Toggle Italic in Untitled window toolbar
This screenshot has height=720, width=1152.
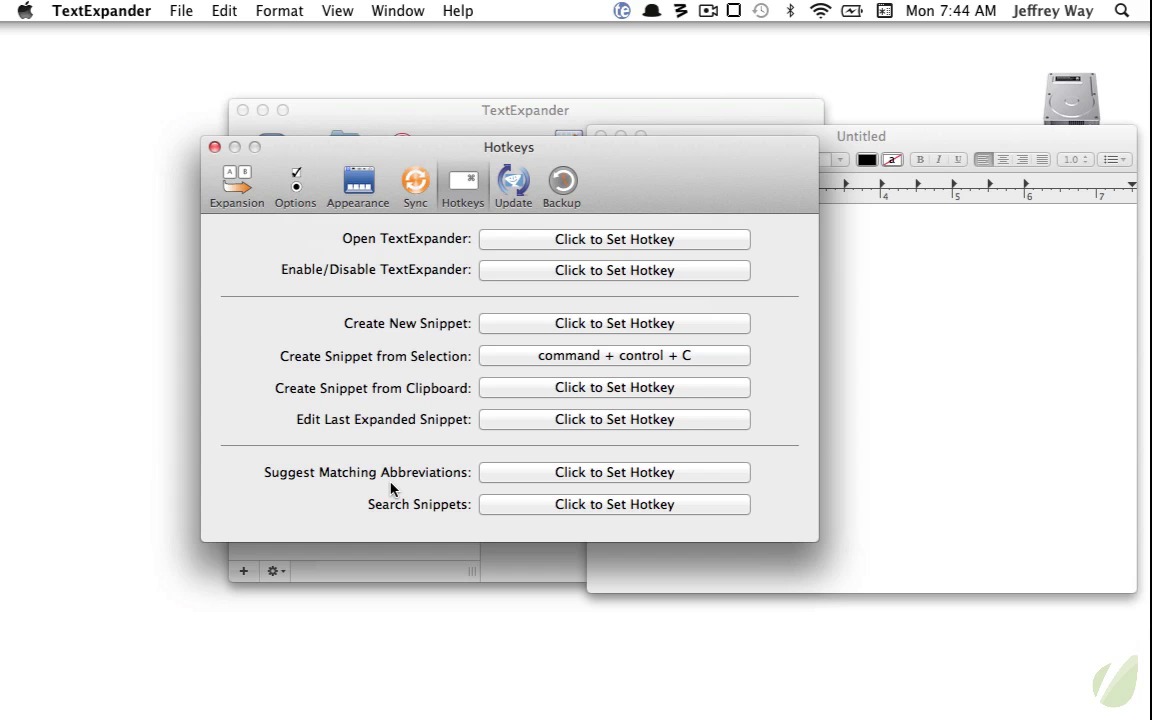pos(939,159)
